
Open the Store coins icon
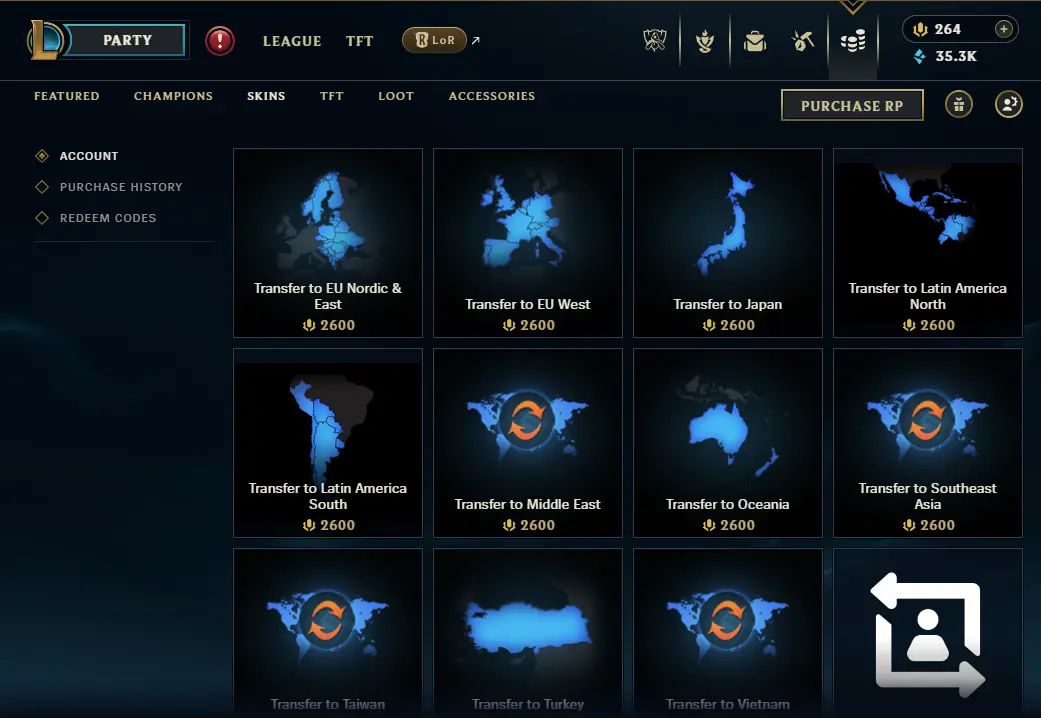pyautogui.click(x=853, y=41)
